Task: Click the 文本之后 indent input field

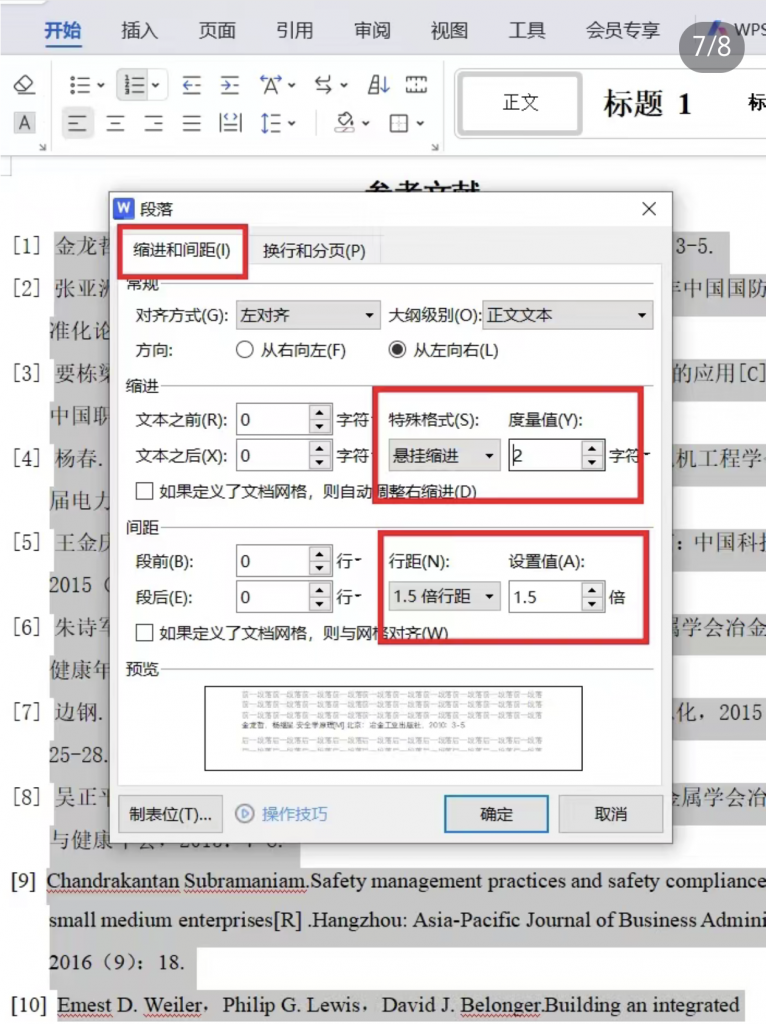Action: [272, 455]
